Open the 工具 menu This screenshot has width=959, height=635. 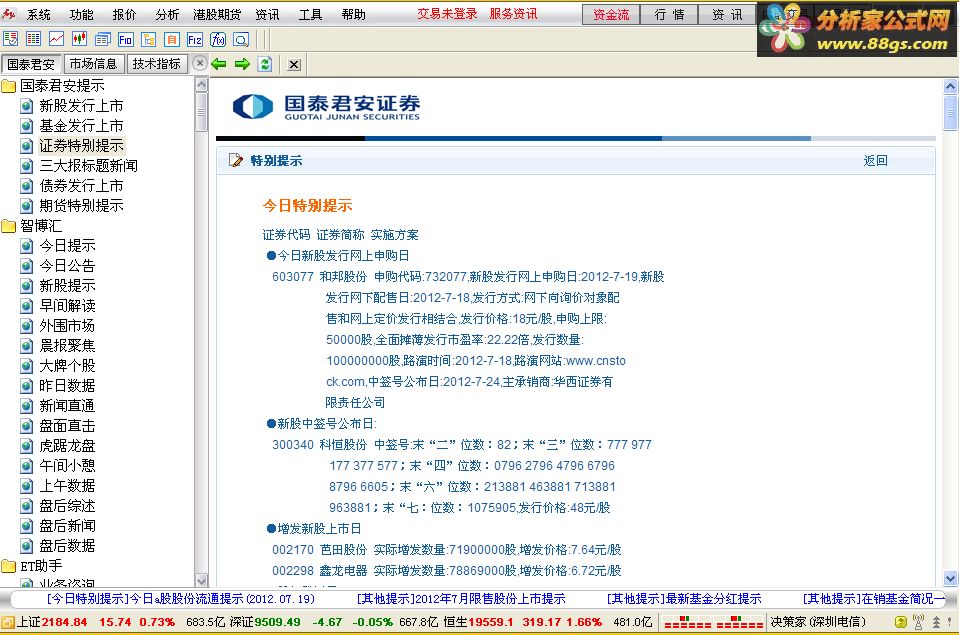310,14
